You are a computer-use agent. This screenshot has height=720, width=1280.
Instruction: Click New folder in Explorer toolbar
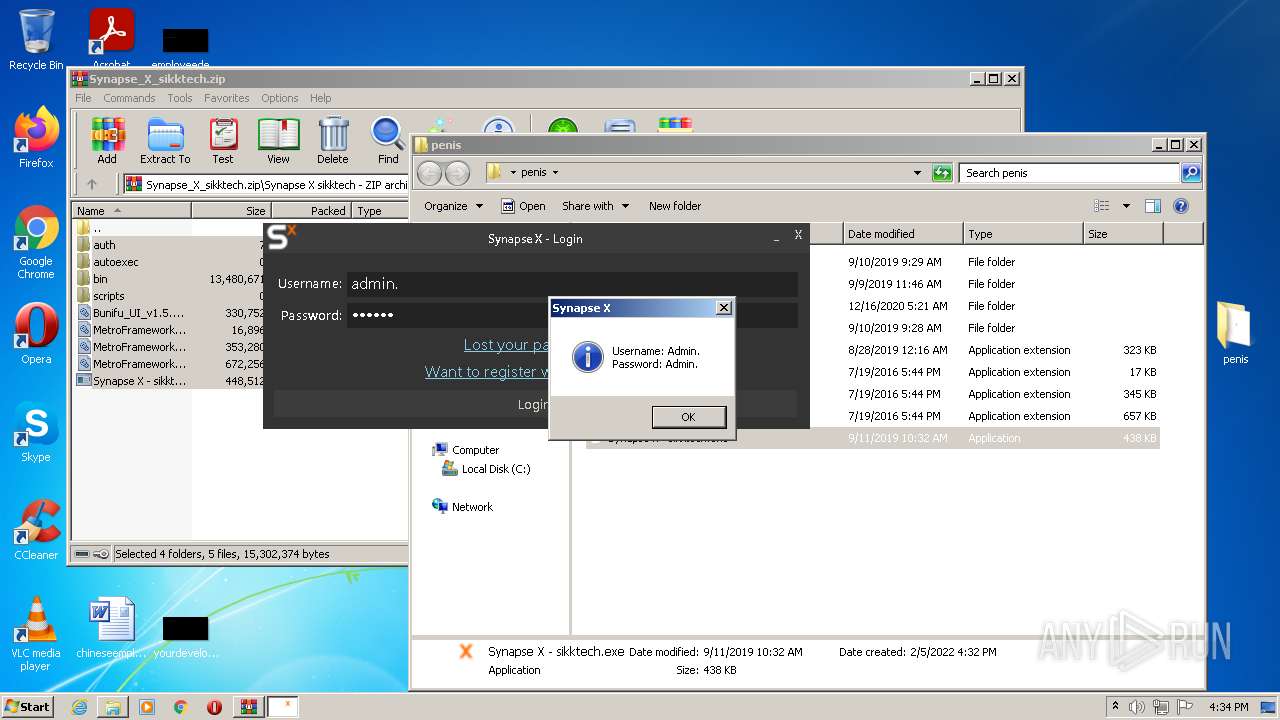[675, 206]
